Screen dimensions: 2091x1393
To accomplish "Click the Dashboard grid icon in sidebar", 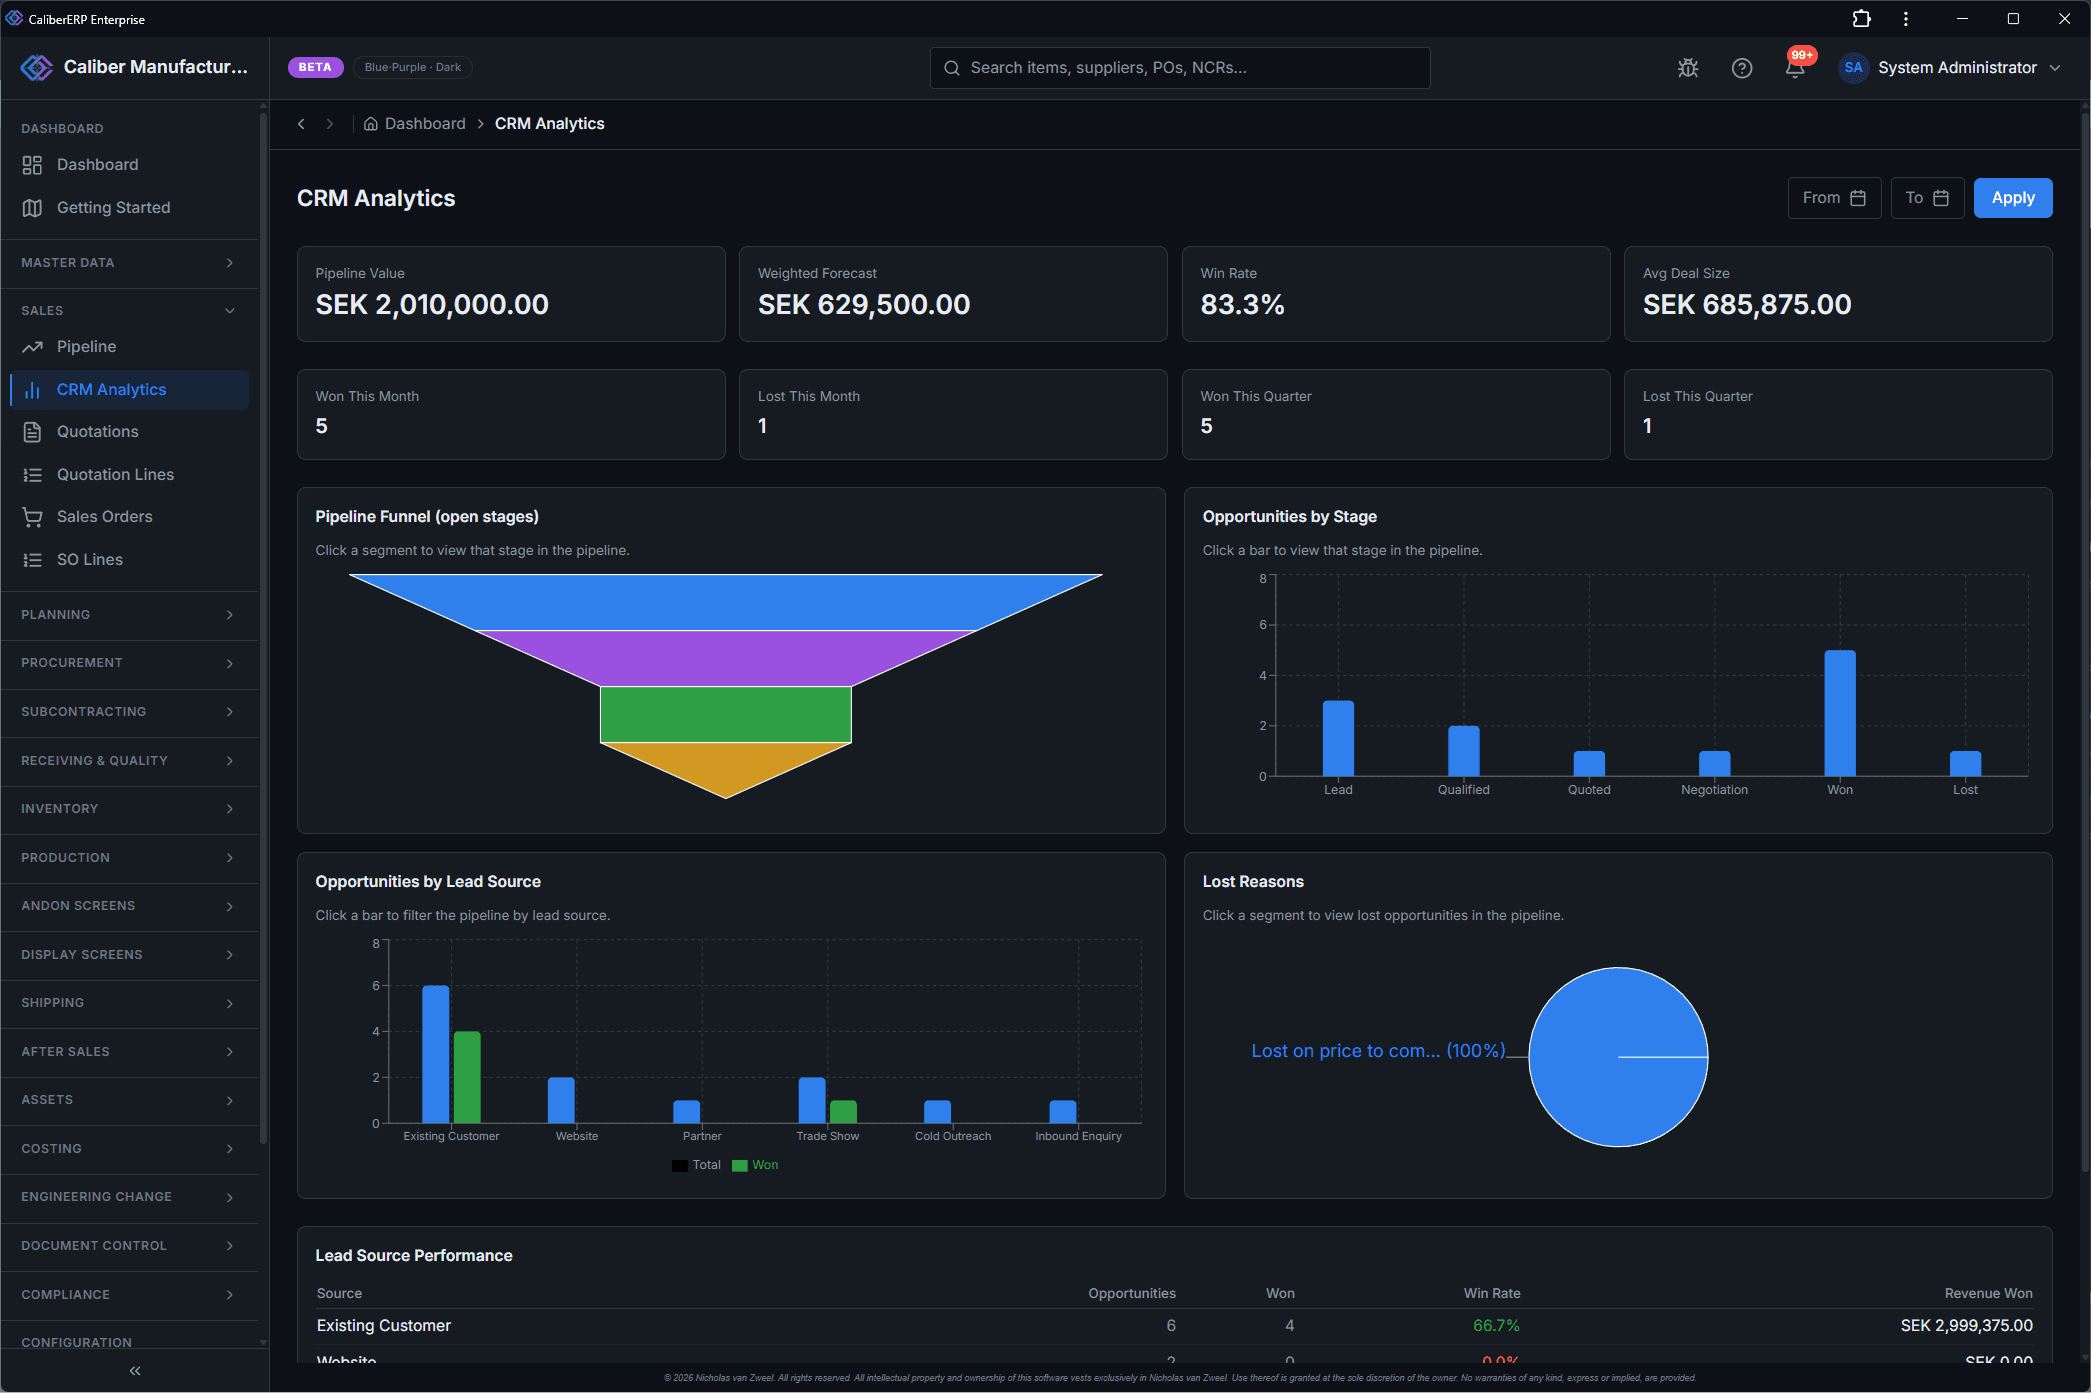I will pos(32,165).
